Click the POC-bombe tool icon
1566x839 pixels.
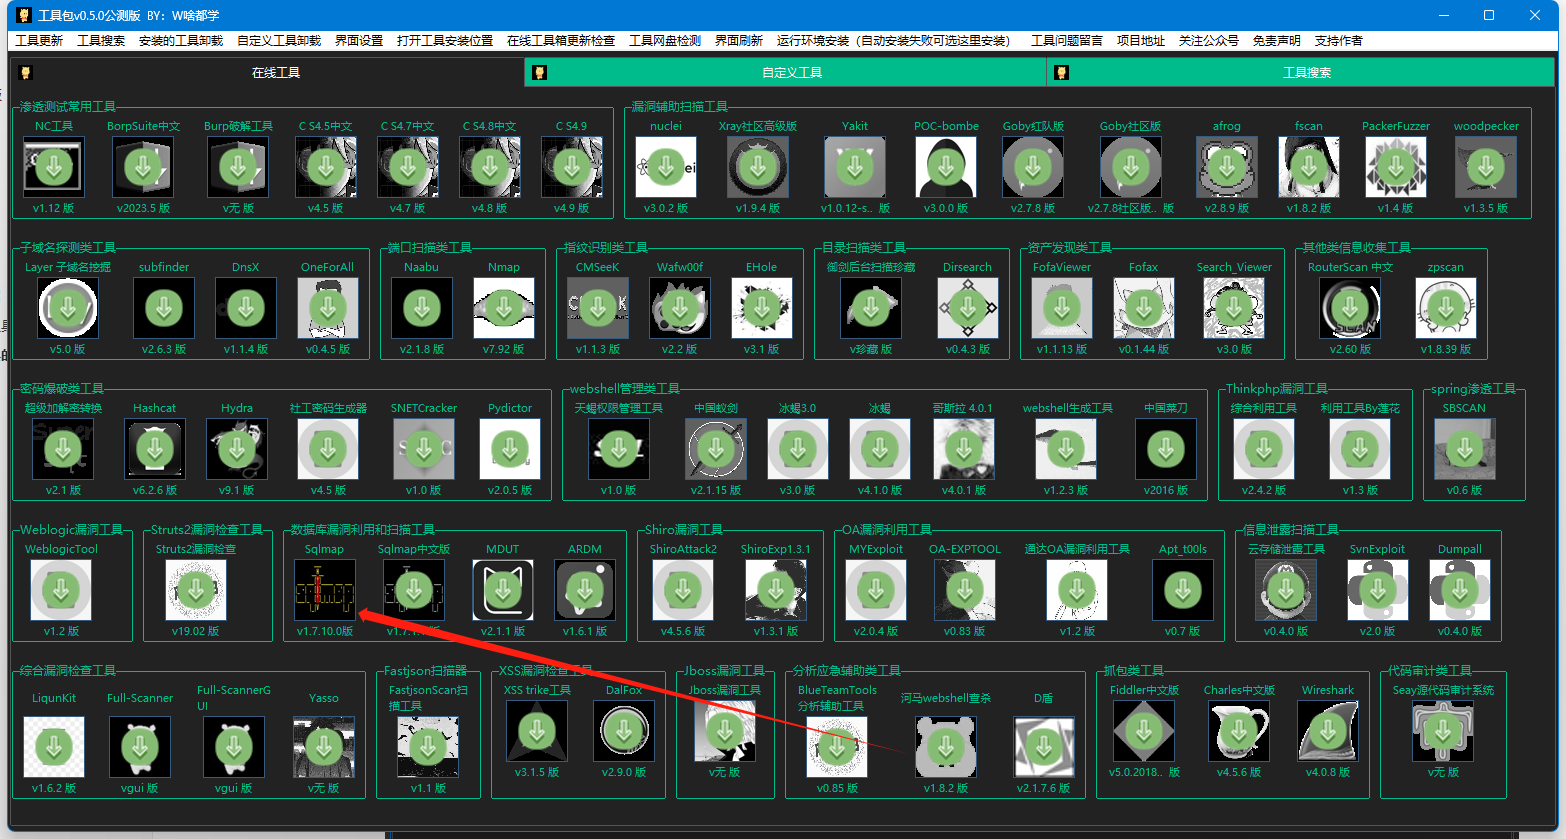(946, 167)
